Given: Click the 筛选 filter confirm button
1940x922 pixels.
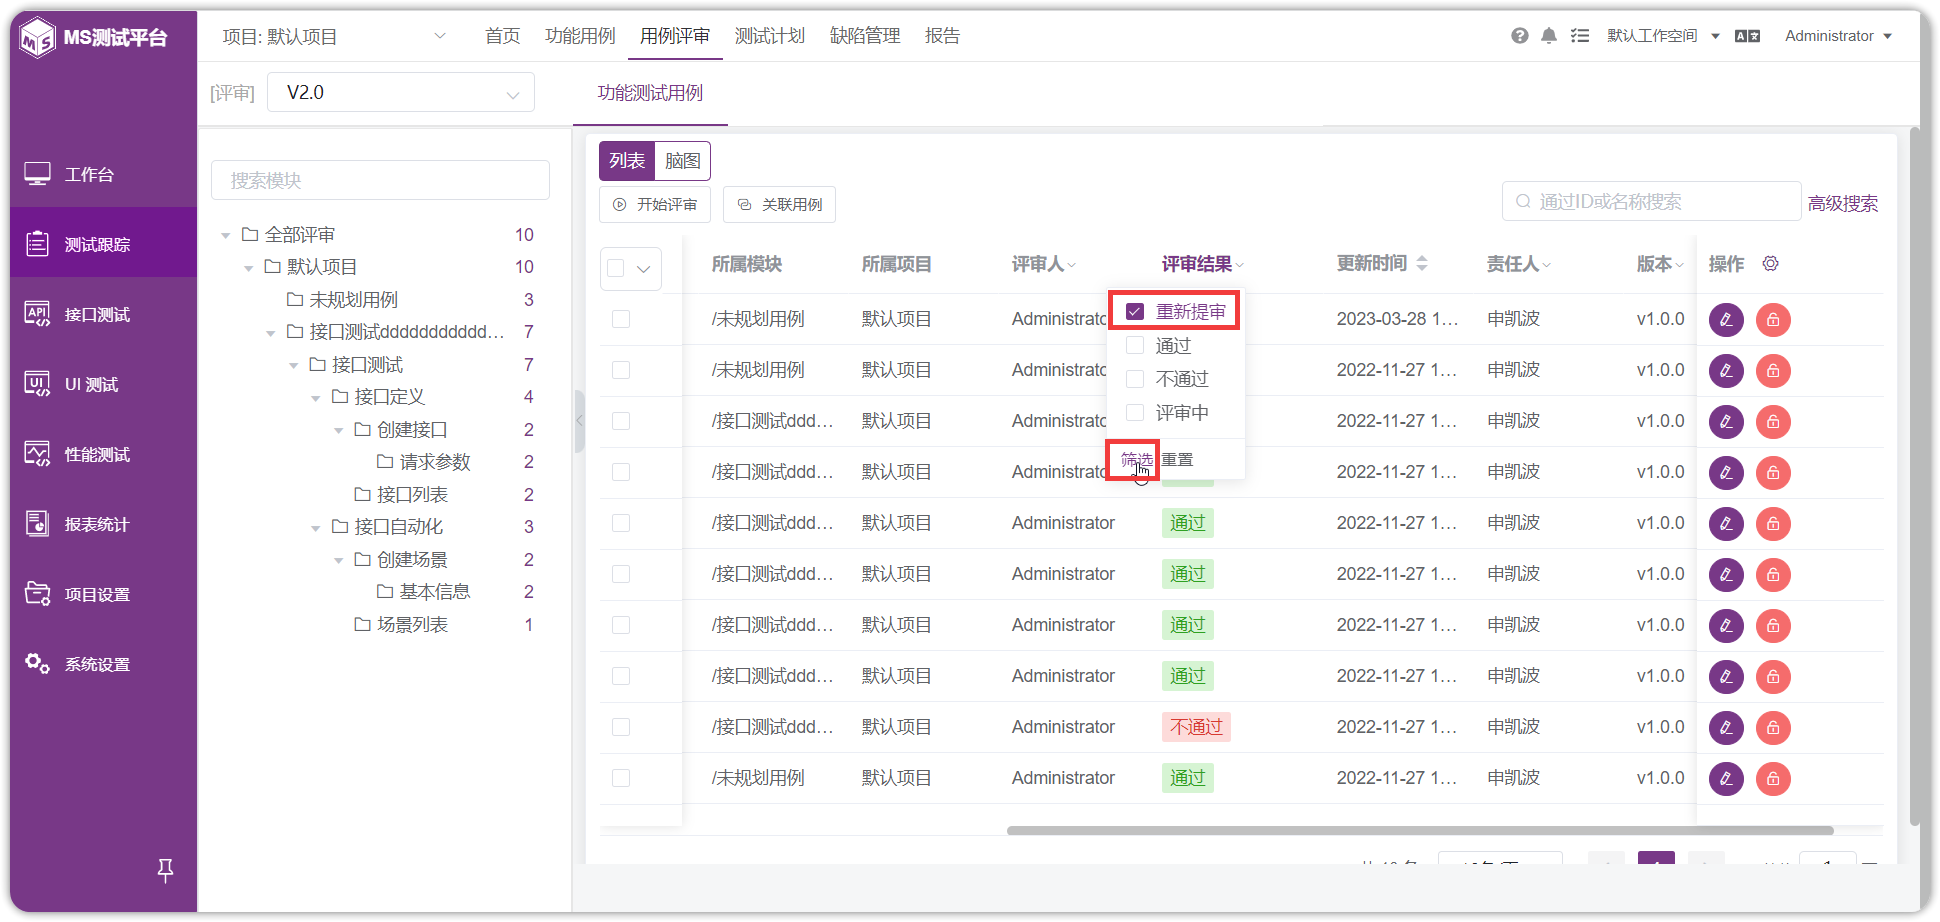Looking at the screenshot, I should point(1136,460).
